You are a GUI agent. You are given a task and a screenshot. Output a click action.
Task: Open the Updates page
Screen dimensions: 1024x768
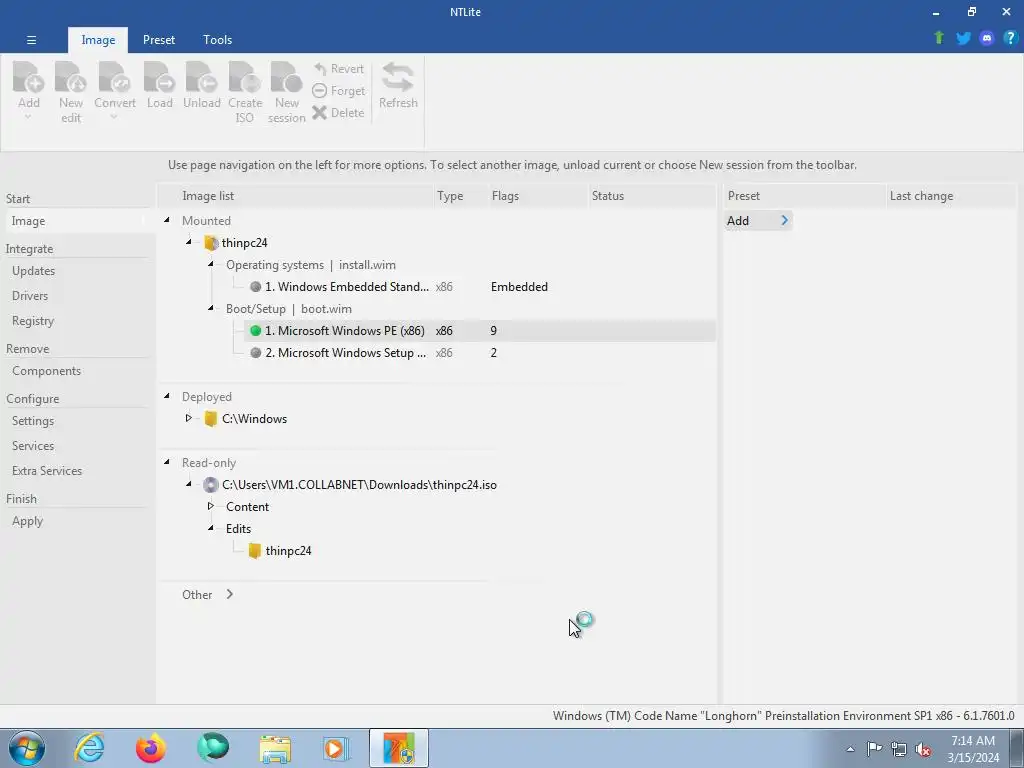click(33, 270)
